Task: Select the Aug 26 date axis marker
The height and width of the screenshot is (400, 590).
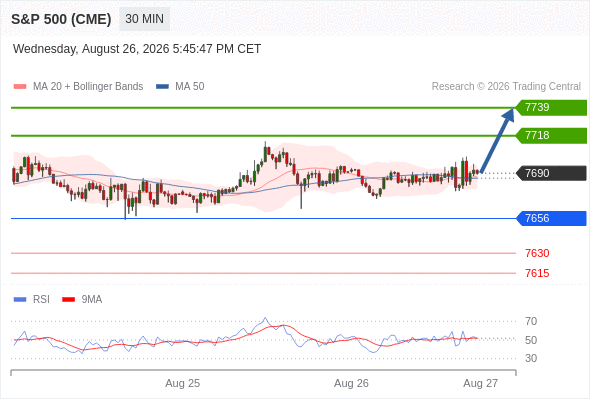Action: point(351,383)
